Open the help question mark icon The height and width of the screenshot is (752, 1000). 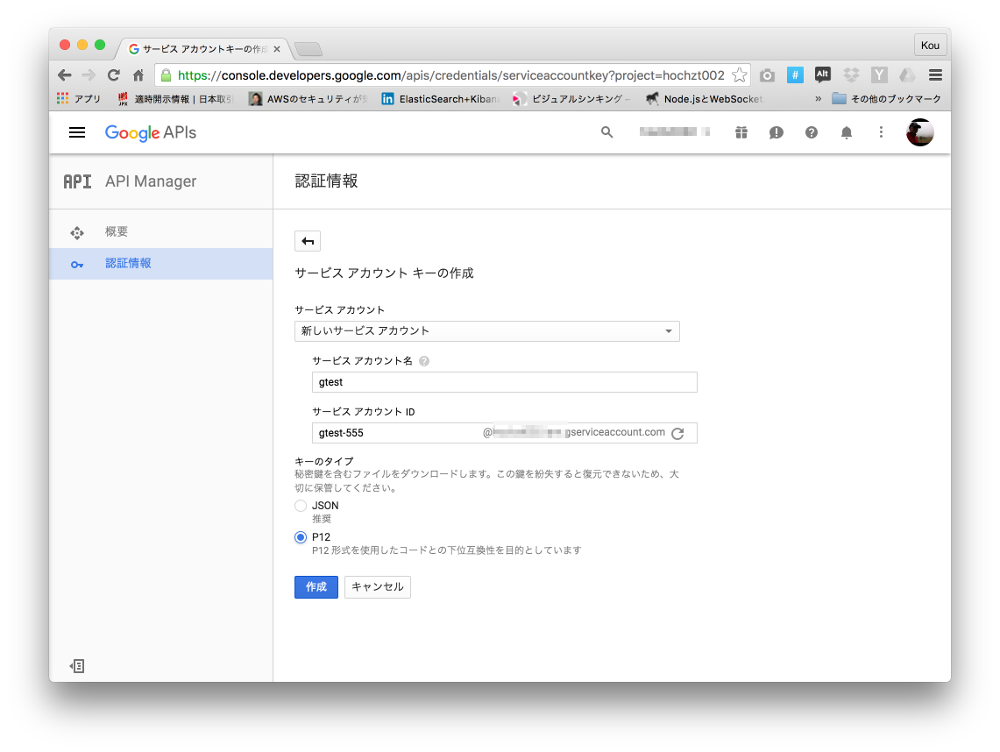click(811, 132)
